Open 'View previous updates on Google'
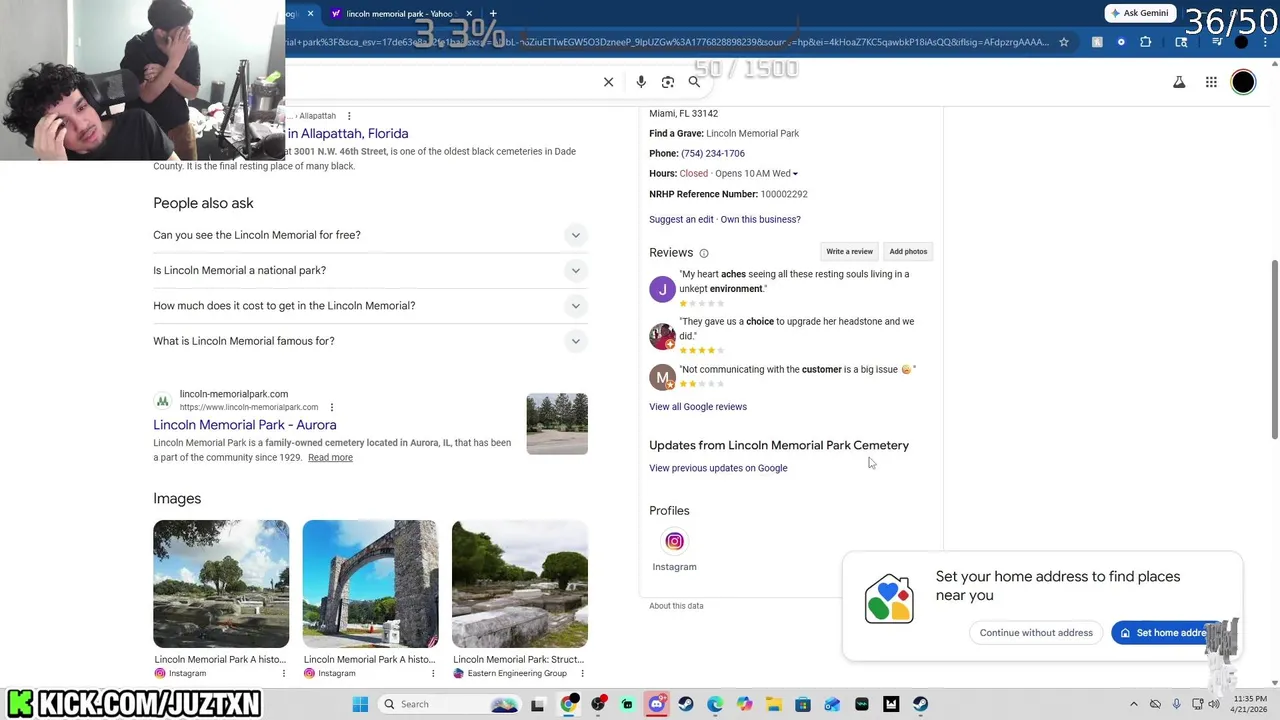Image resolution: width=1280 pixels, height=720 pixels. pyautogui.click(x=718, y=468)
